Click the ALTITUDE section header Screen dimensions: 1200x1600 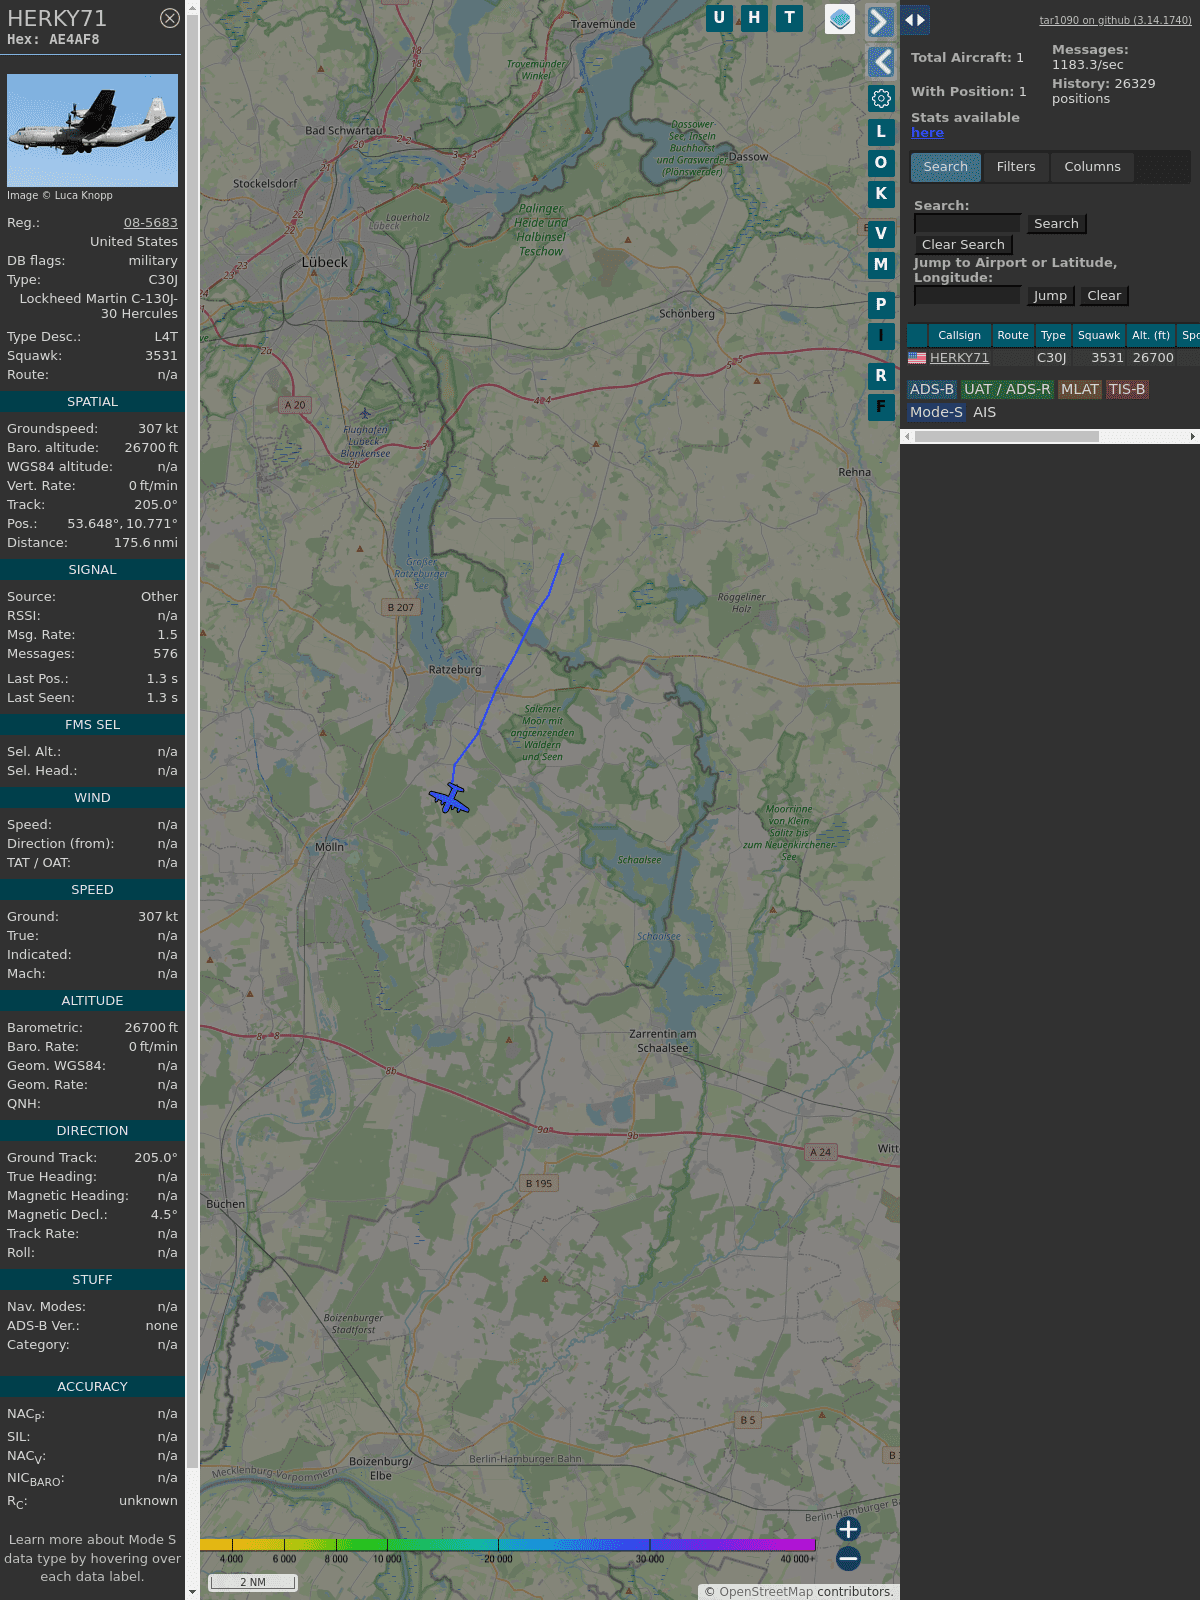[92, 1001]
